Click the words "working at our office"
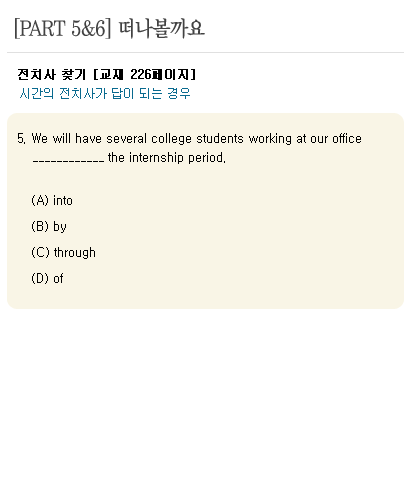The image size is (410, 480). (x=305, y=138)
